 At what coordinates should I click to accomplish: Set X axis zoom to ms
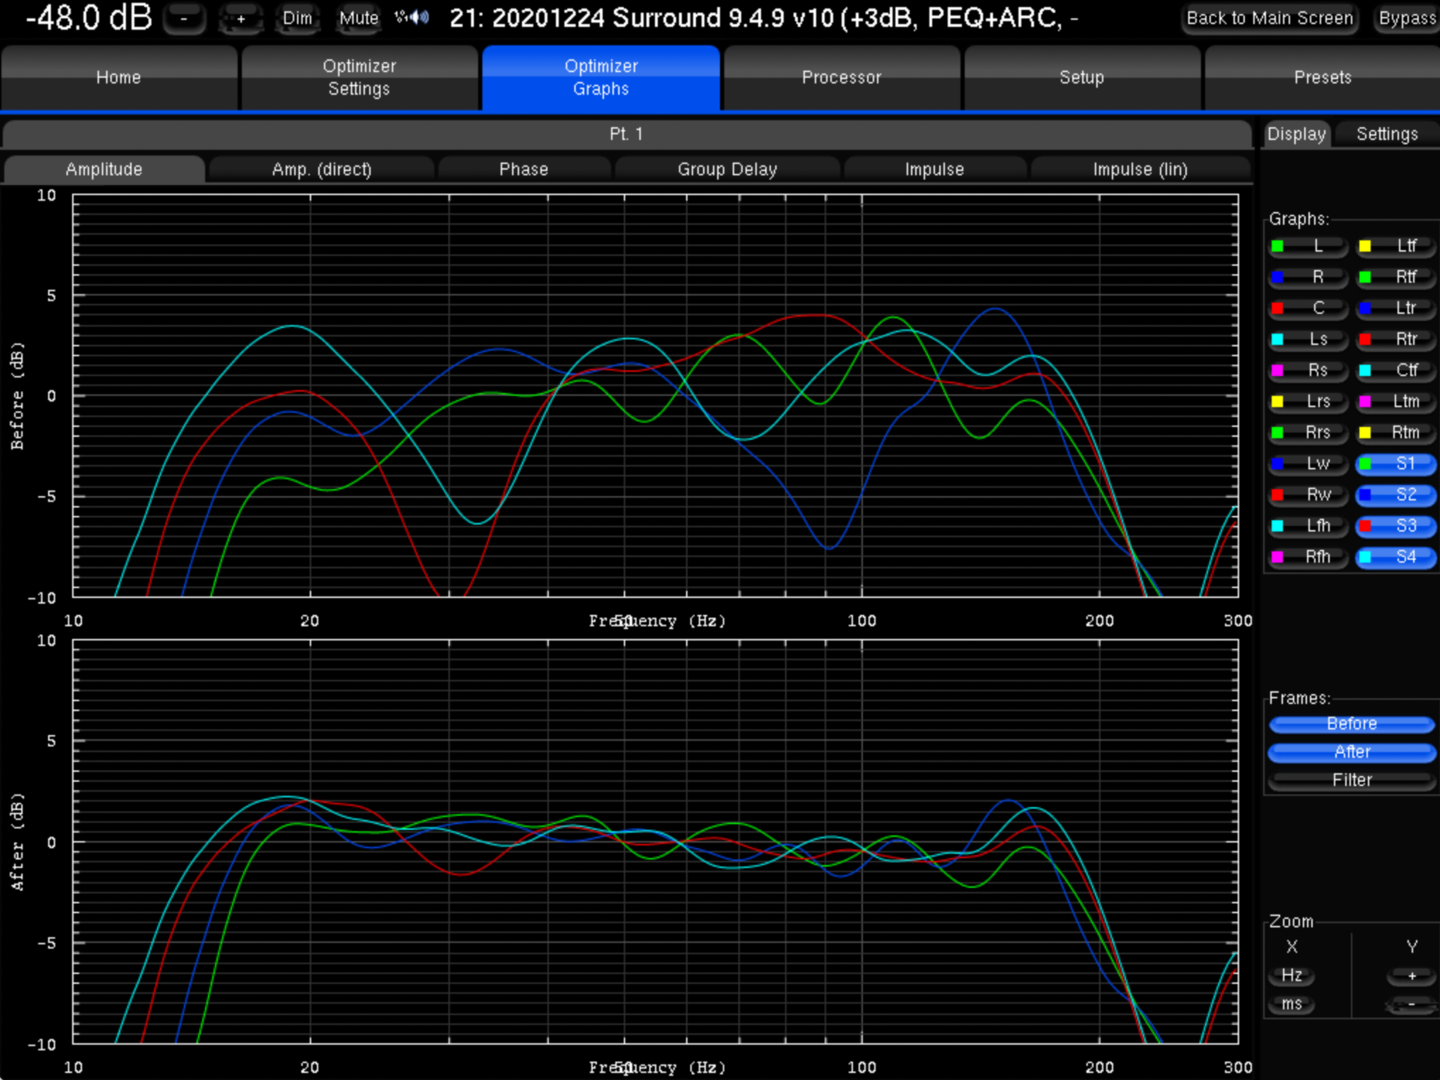(x=1292, y=1004)
